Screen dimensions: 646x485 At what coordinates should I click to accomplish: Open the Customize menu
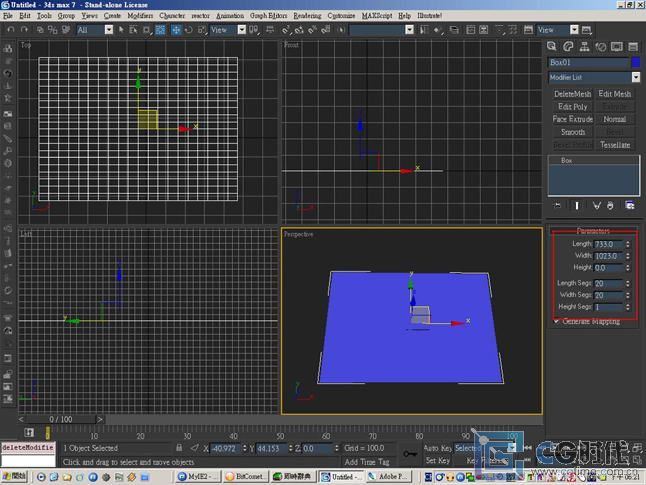341,16
